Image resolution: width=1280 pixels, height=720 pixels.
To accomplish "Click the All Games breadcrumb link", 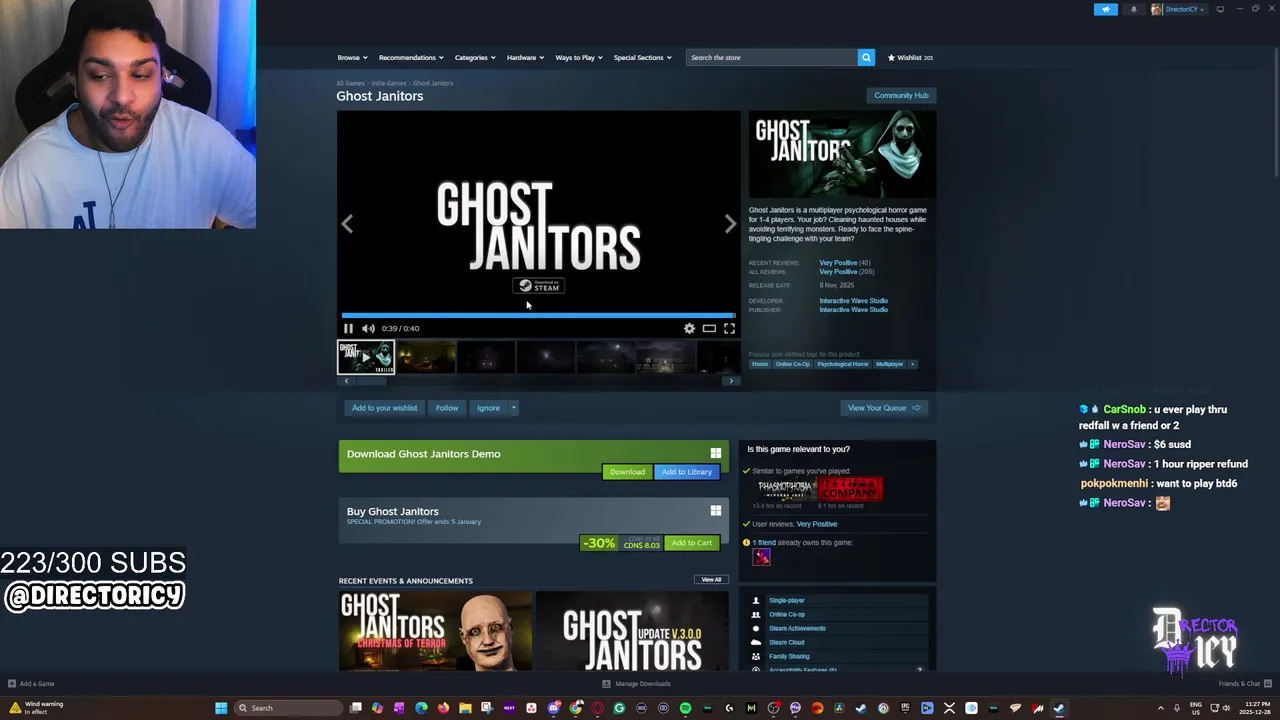I will pos(350,83).
